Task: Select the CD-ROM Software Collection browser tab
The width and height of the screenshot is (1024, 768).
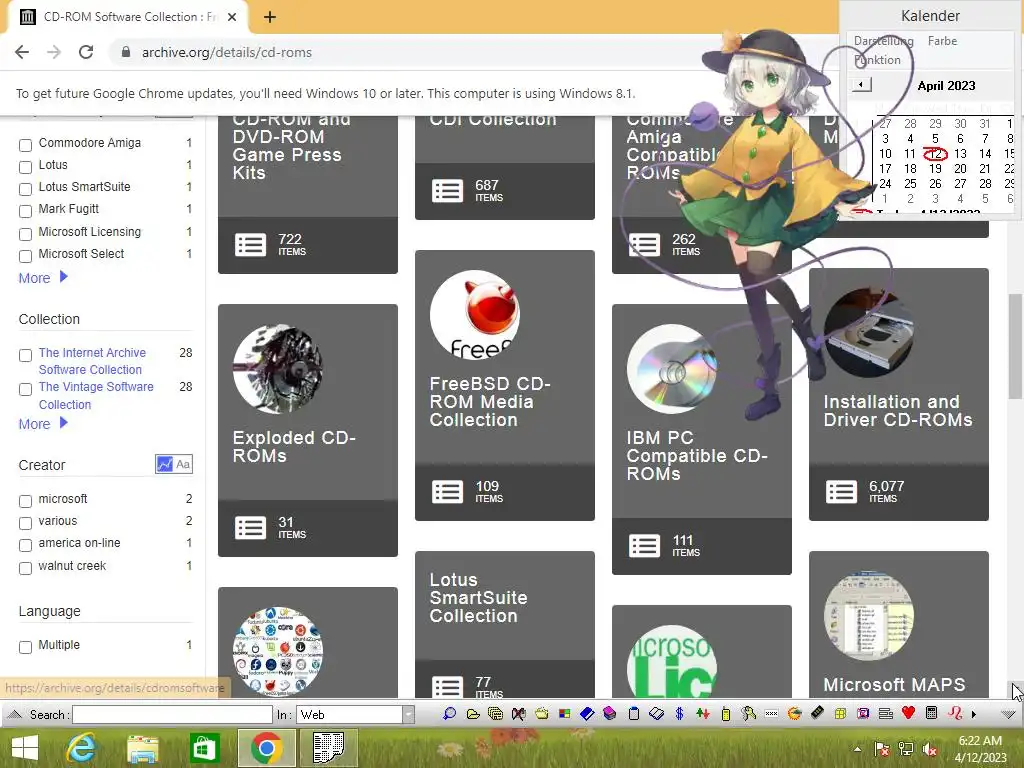Action: [128, 17]
